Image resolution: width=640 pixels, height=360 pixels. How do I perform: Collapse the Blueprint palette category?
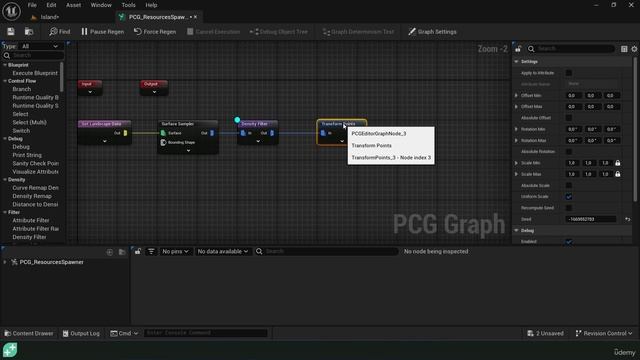(5, 65)
